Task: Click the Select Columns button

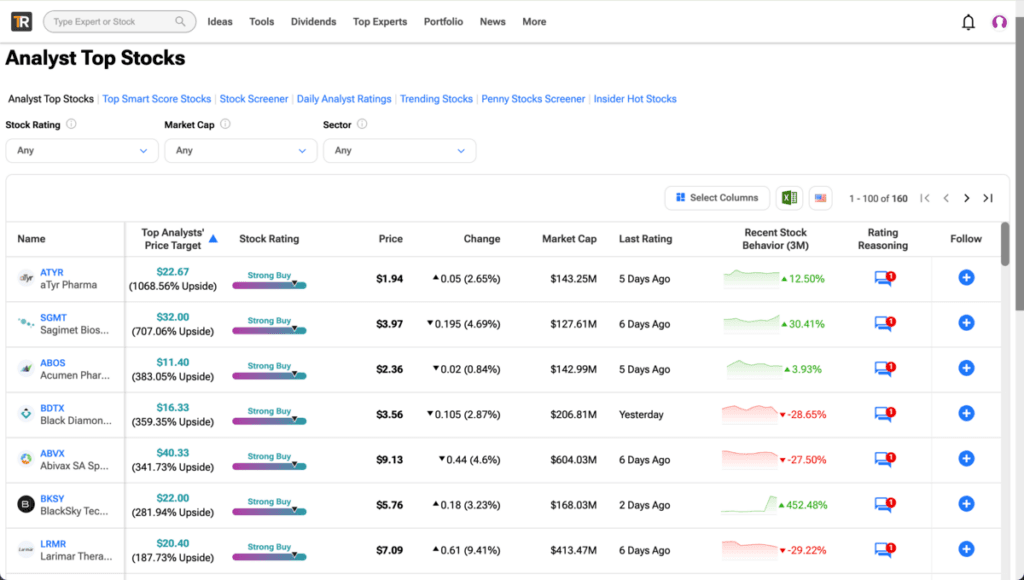Action: click(x=717, y=198)
